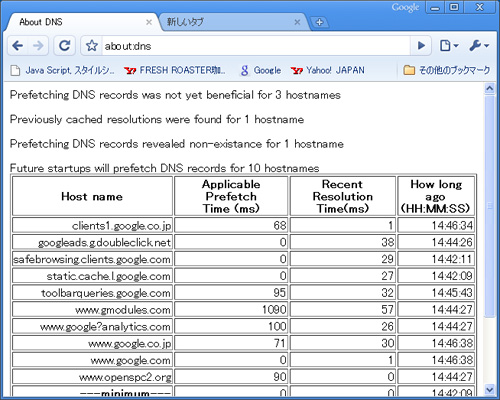
Task: Click the Applicable Prefetch Time header
Action: [231, 196]
